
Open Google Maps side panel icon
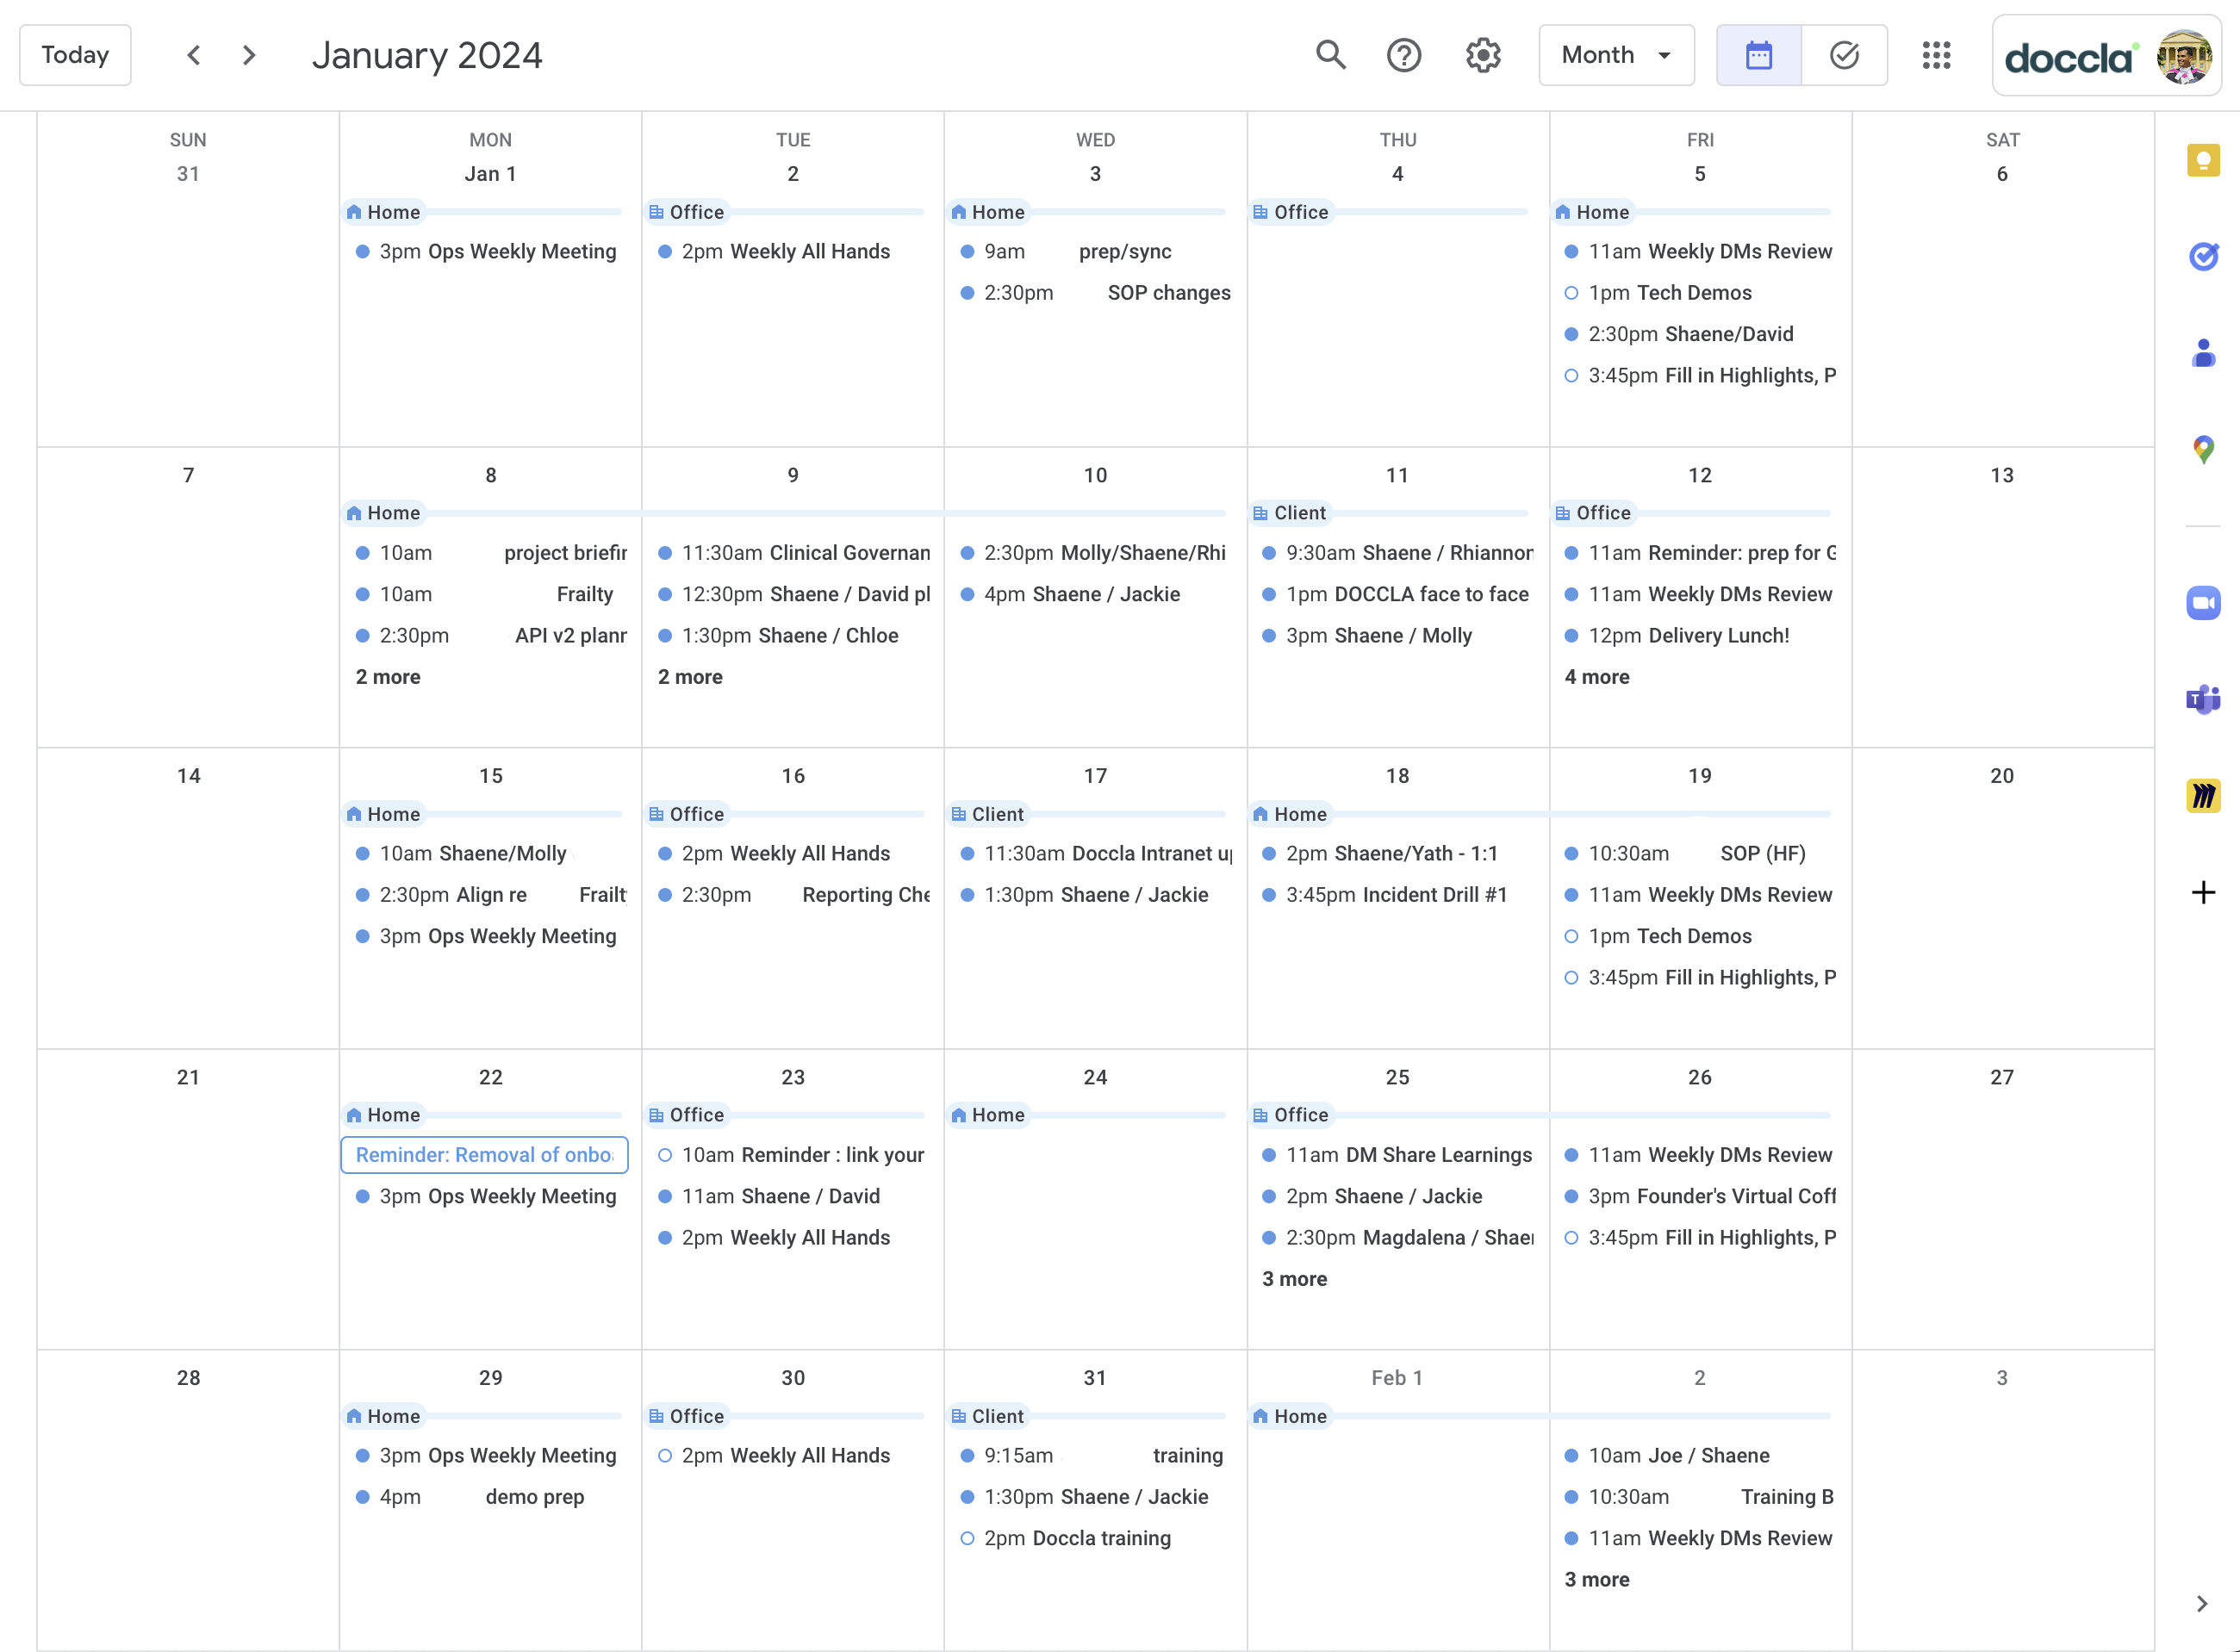pos(2203,449)
